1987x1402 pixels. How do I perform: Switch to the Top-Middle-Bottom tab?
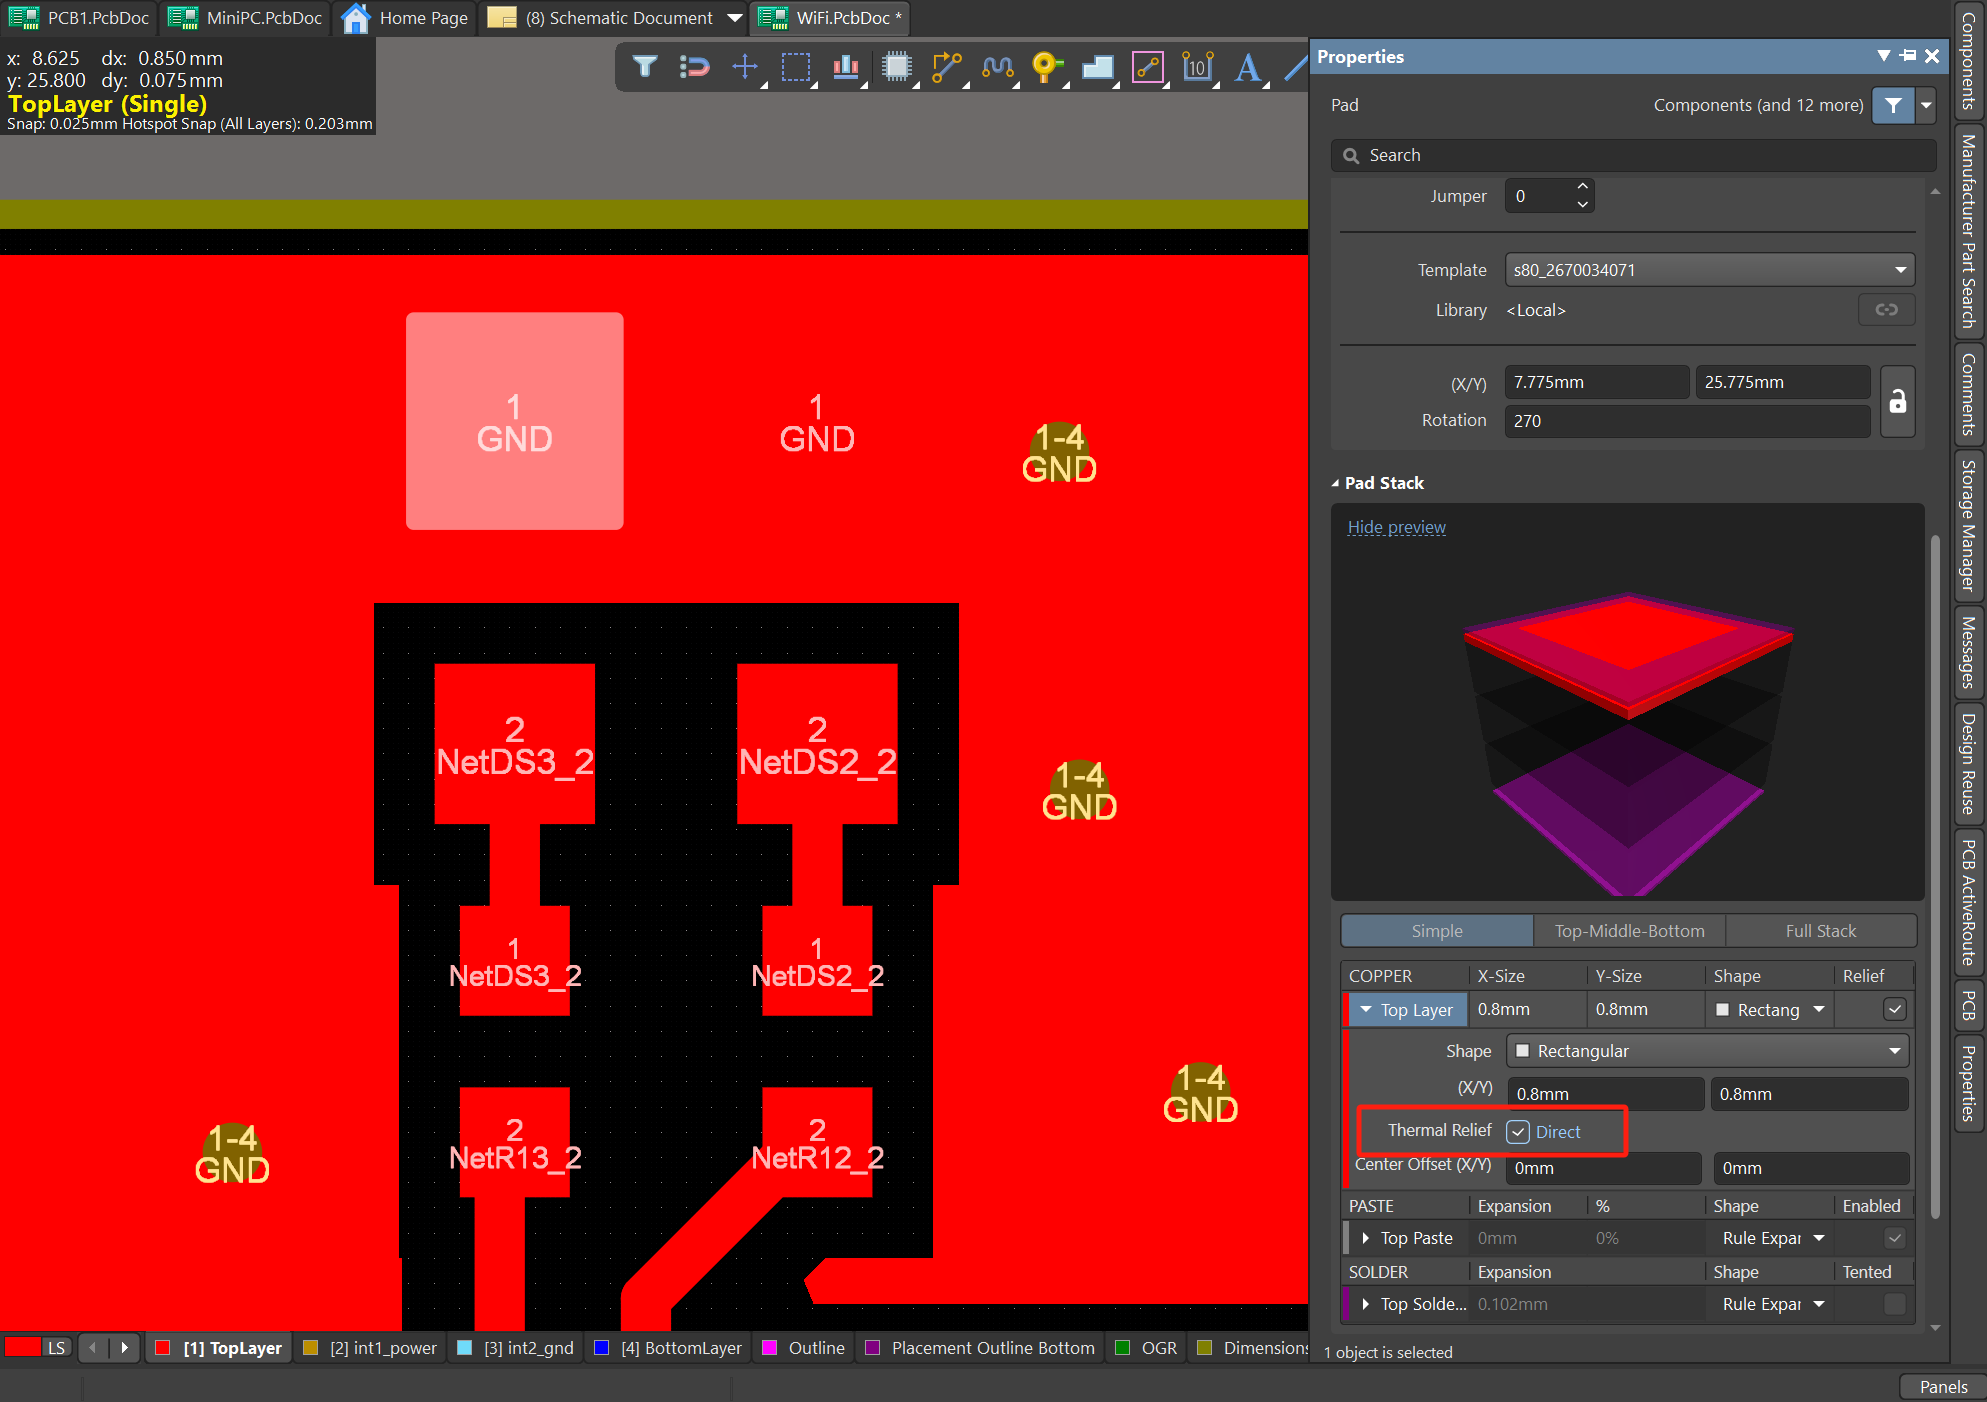(x=1629, y=931)
